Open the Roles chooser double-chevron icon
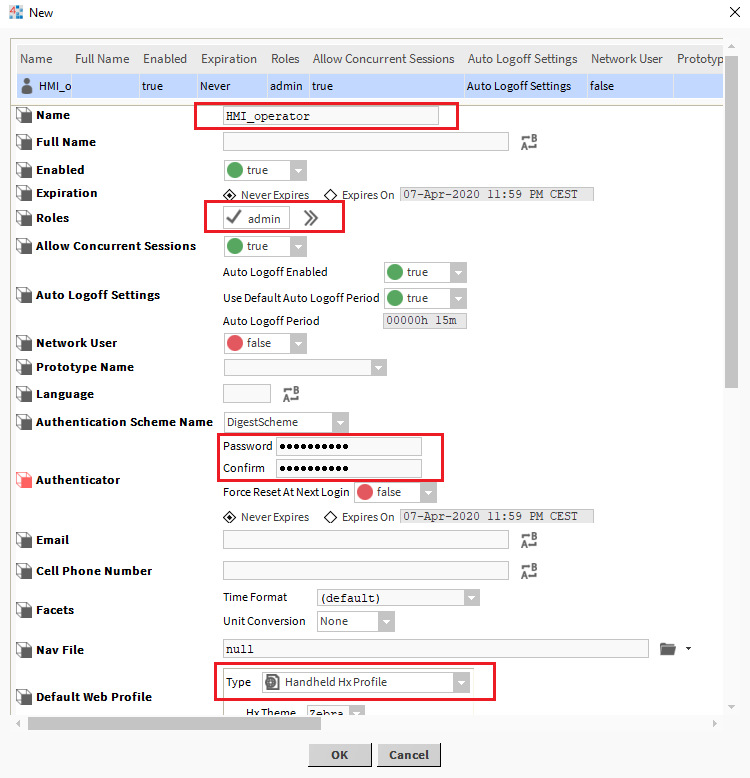 (x=311, y=218)
